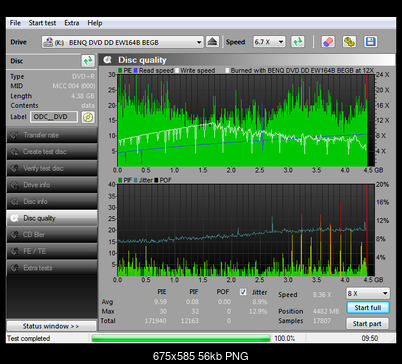Click the Start full button
This screenshot has width=402, height=364.
(368, 308)
